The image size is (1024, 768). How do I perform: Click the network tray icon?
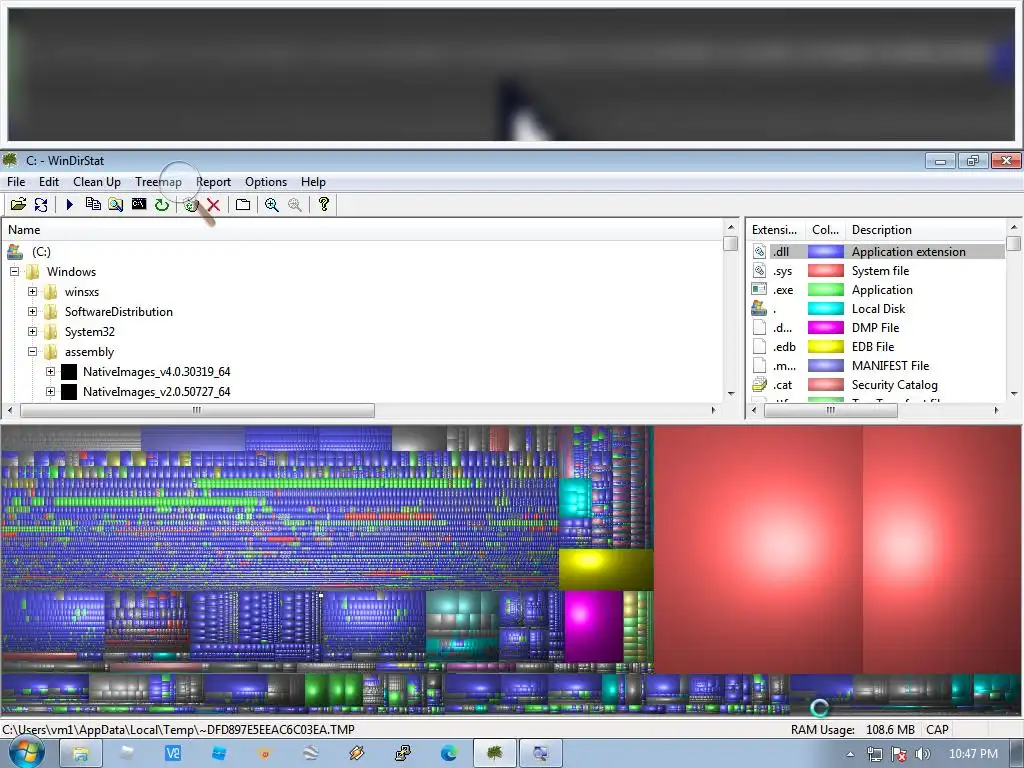click(x=875, y=754)
